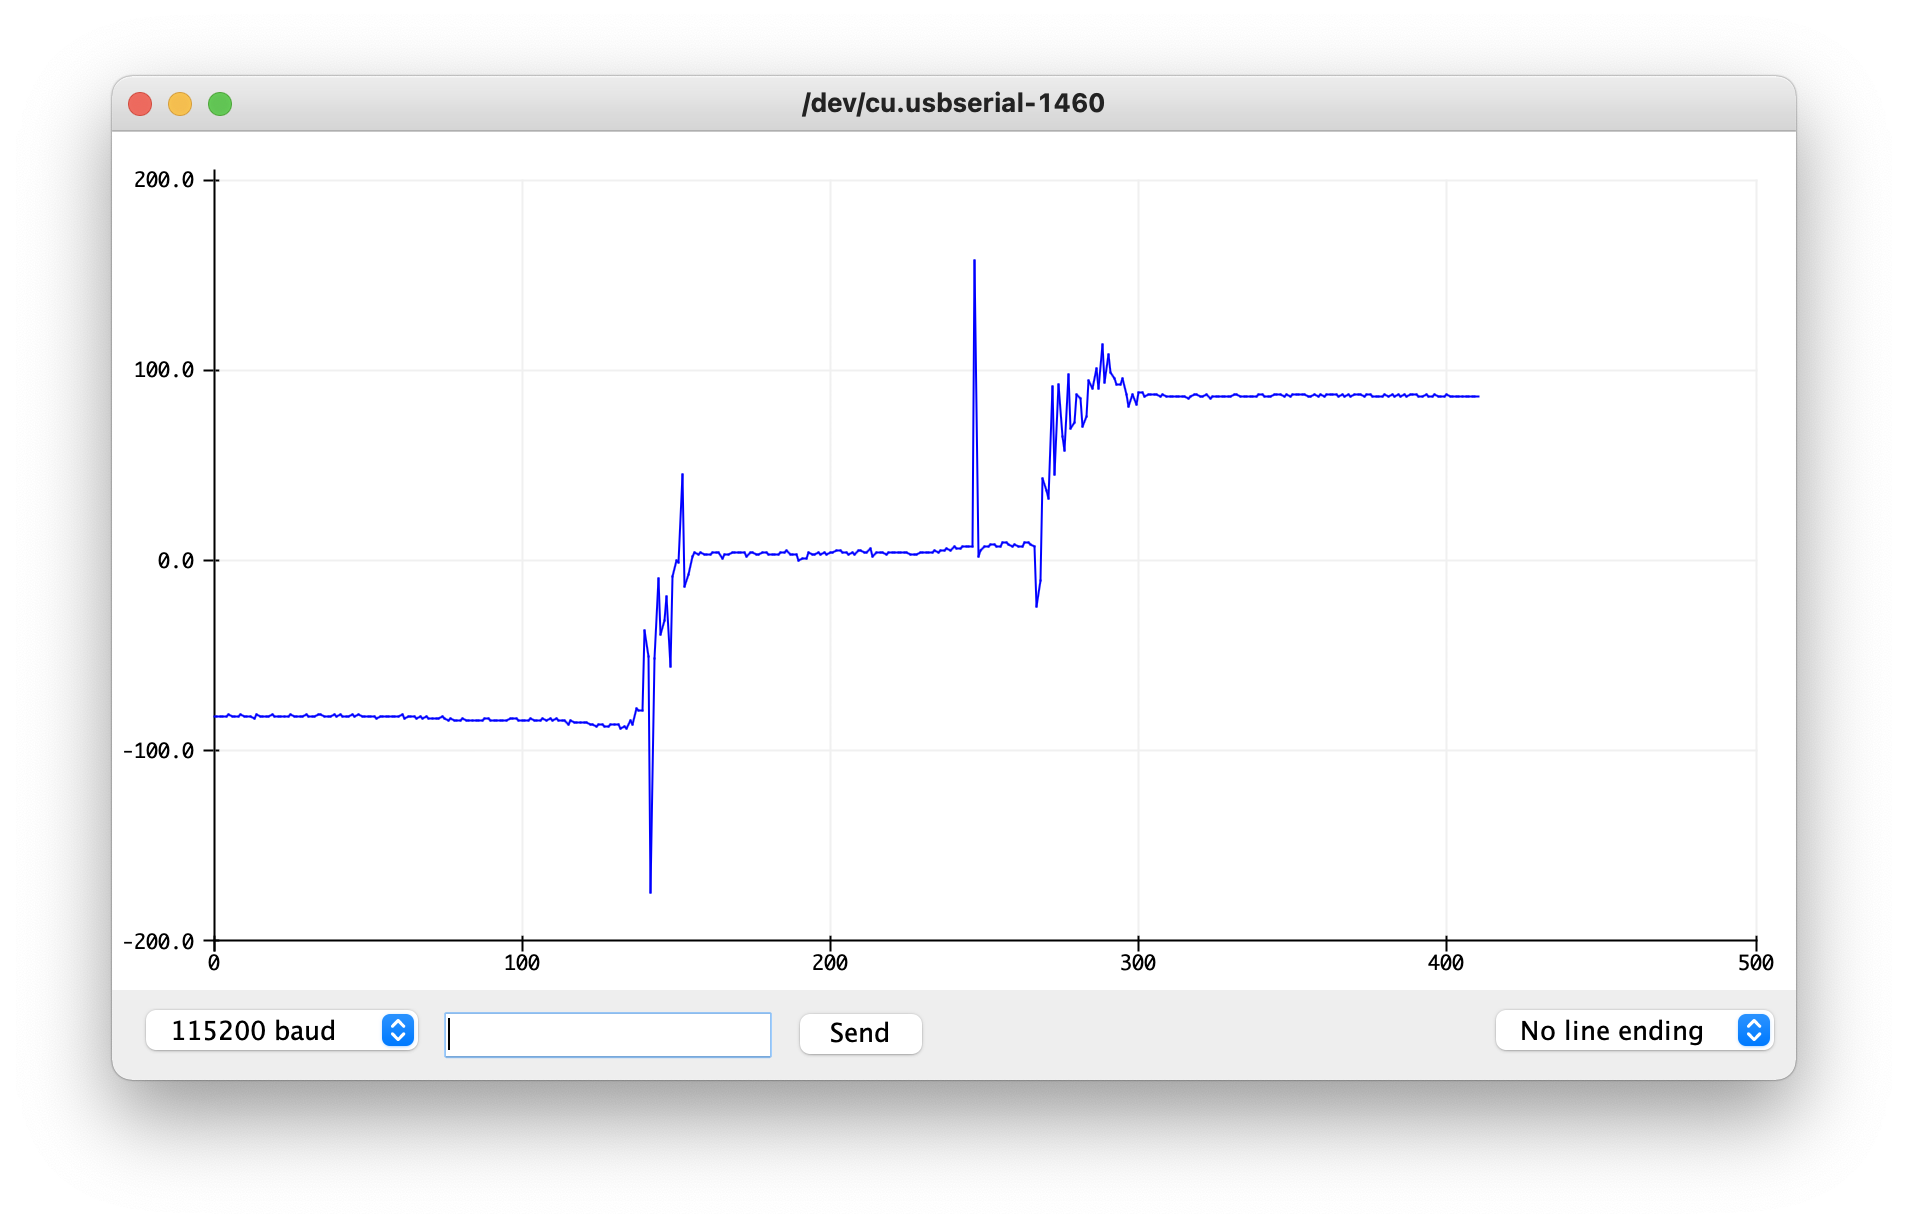Click the 100.0 y-axis label
This screenshot has height=1228, width=1908.
pyautogui.click(x=164, y=370)
